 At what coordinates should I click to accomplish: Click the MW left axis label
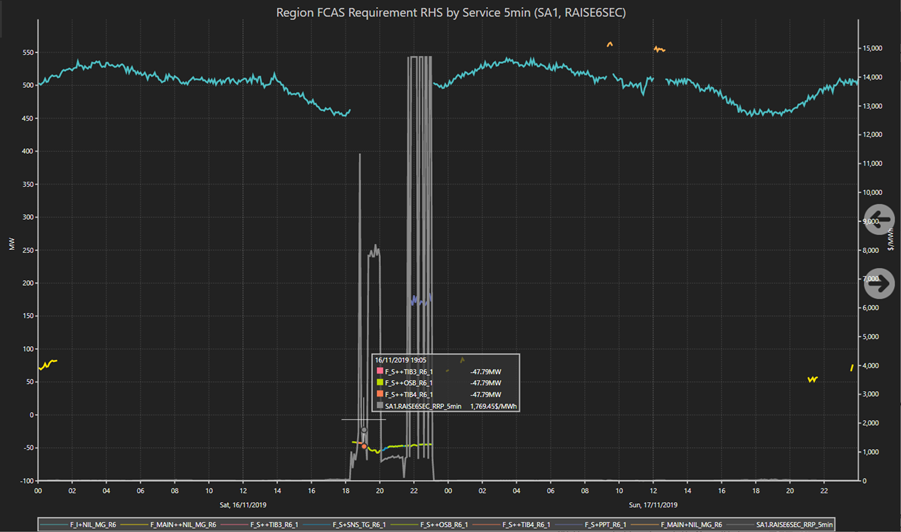click(x=12, y=245)
